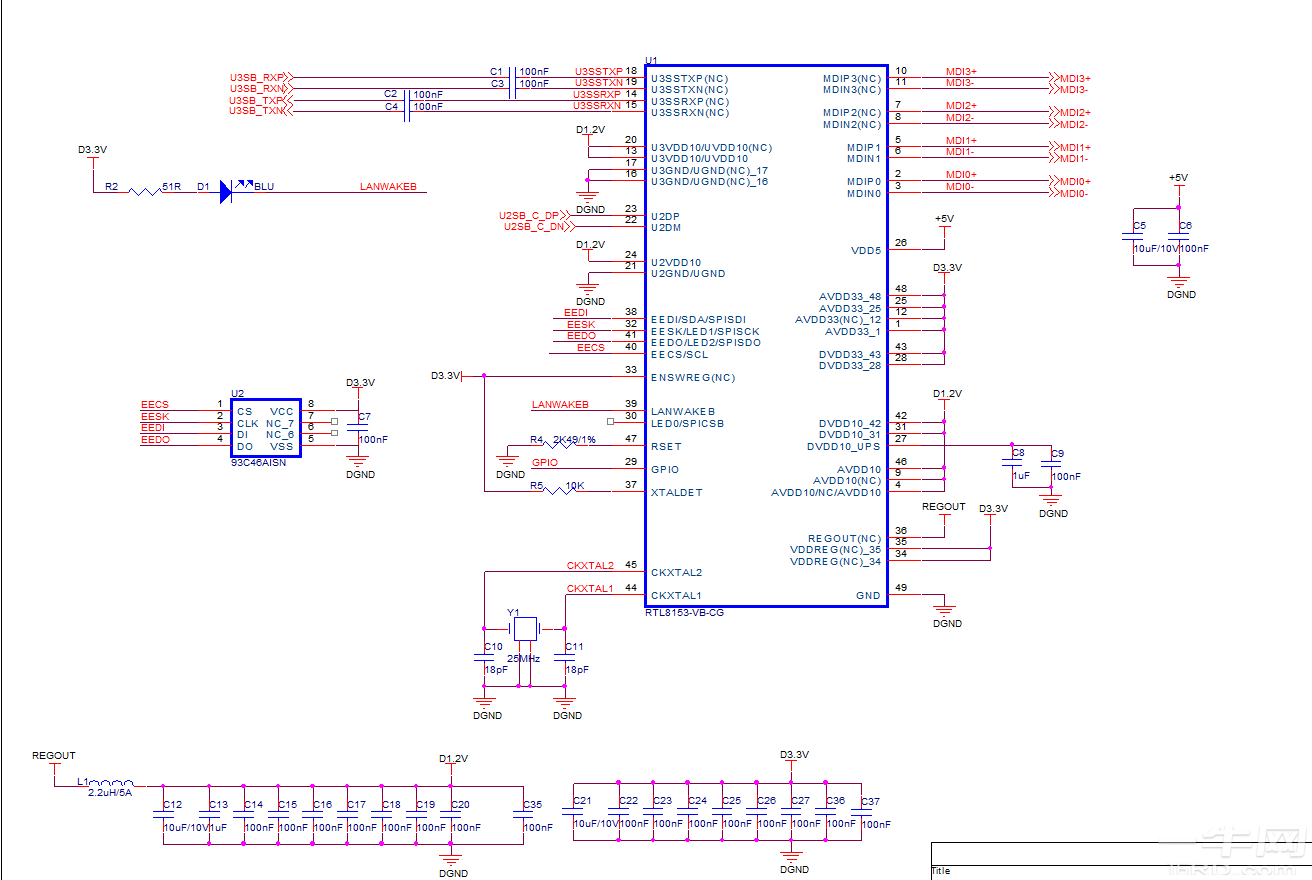
Task: Click the blue LED symbol D1
Action: (x=226, y=191)
